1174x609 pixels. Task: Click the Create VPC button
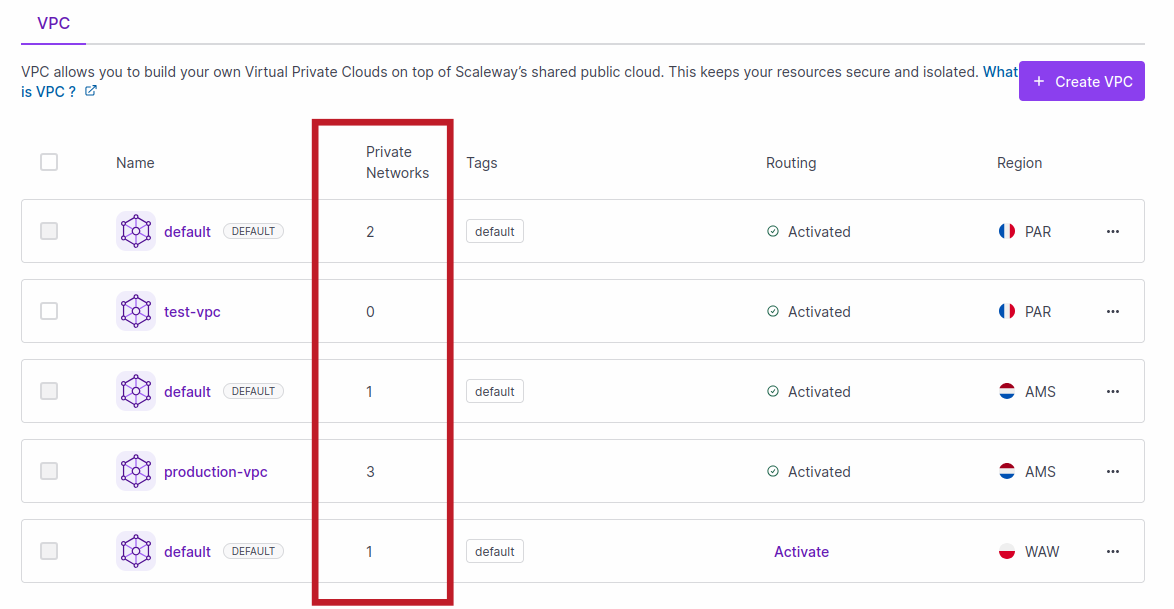coord(1081,80)
